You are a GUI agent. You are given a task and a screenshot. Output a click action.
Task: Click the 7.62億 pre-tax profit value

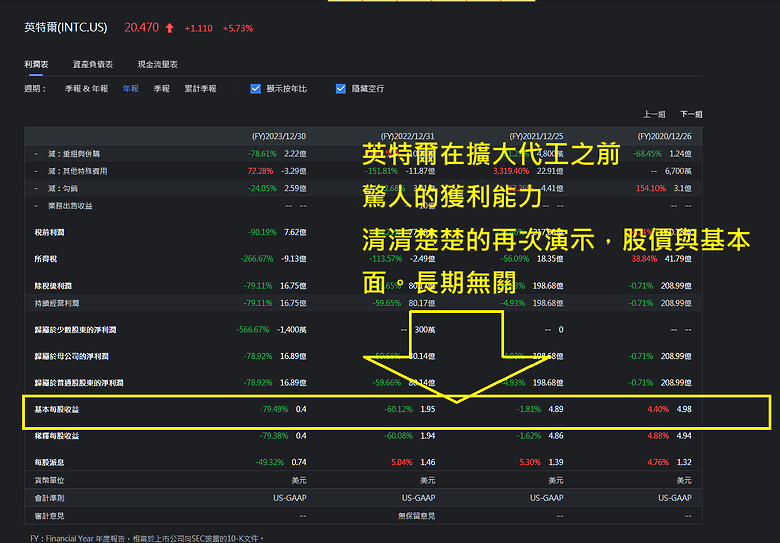point(295,232)
